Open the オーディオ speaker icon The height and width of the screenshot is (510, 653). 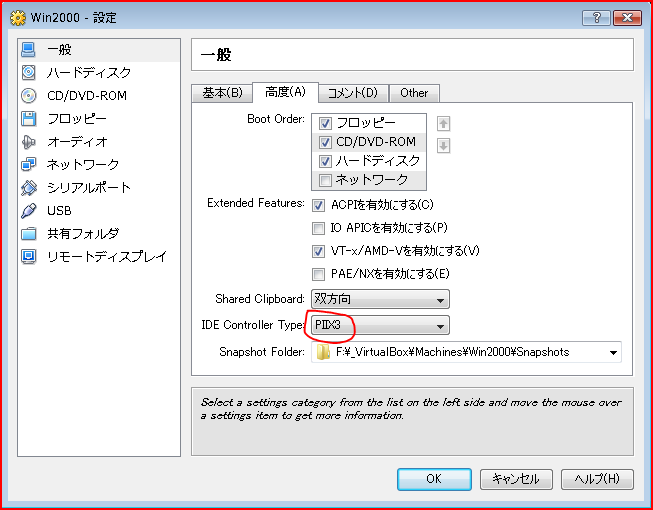coord(28,142)
